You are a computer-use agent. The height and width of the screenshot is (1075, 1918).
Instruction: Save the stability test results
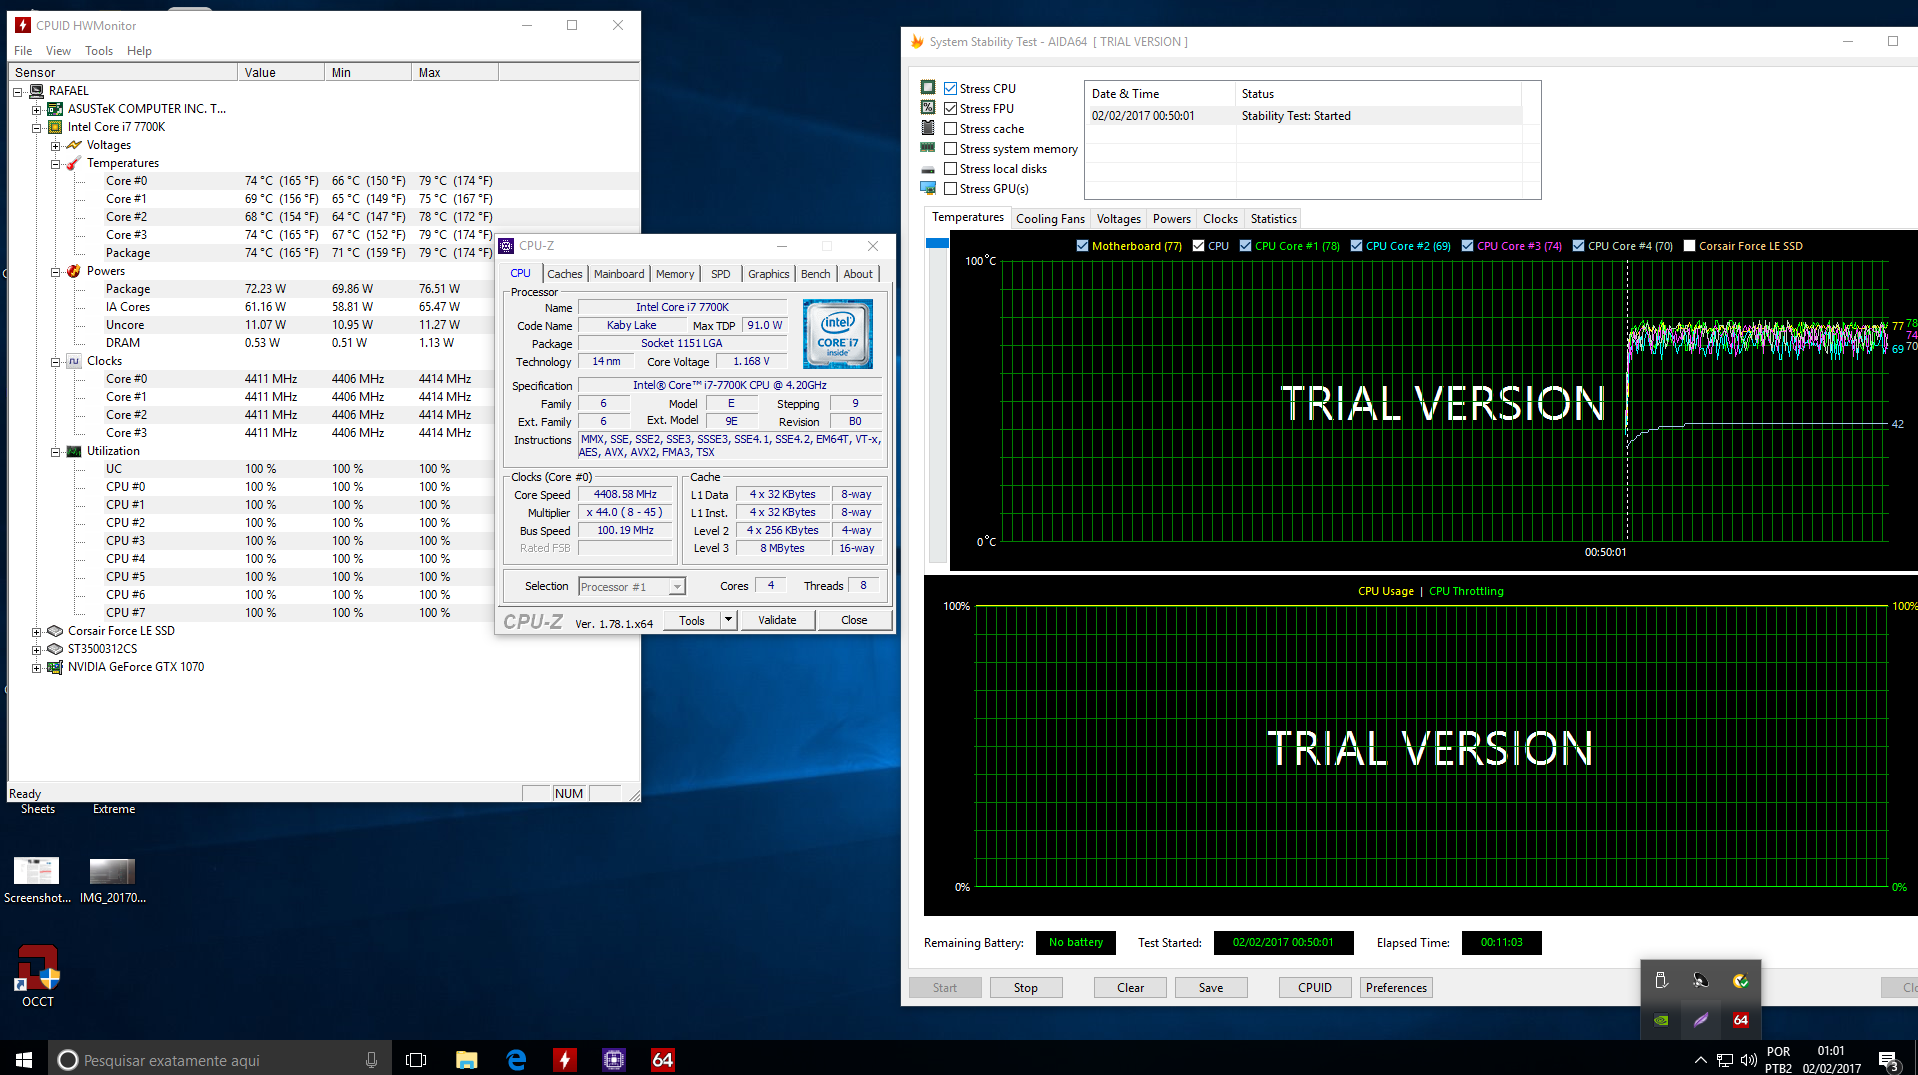click(1211, 988)
